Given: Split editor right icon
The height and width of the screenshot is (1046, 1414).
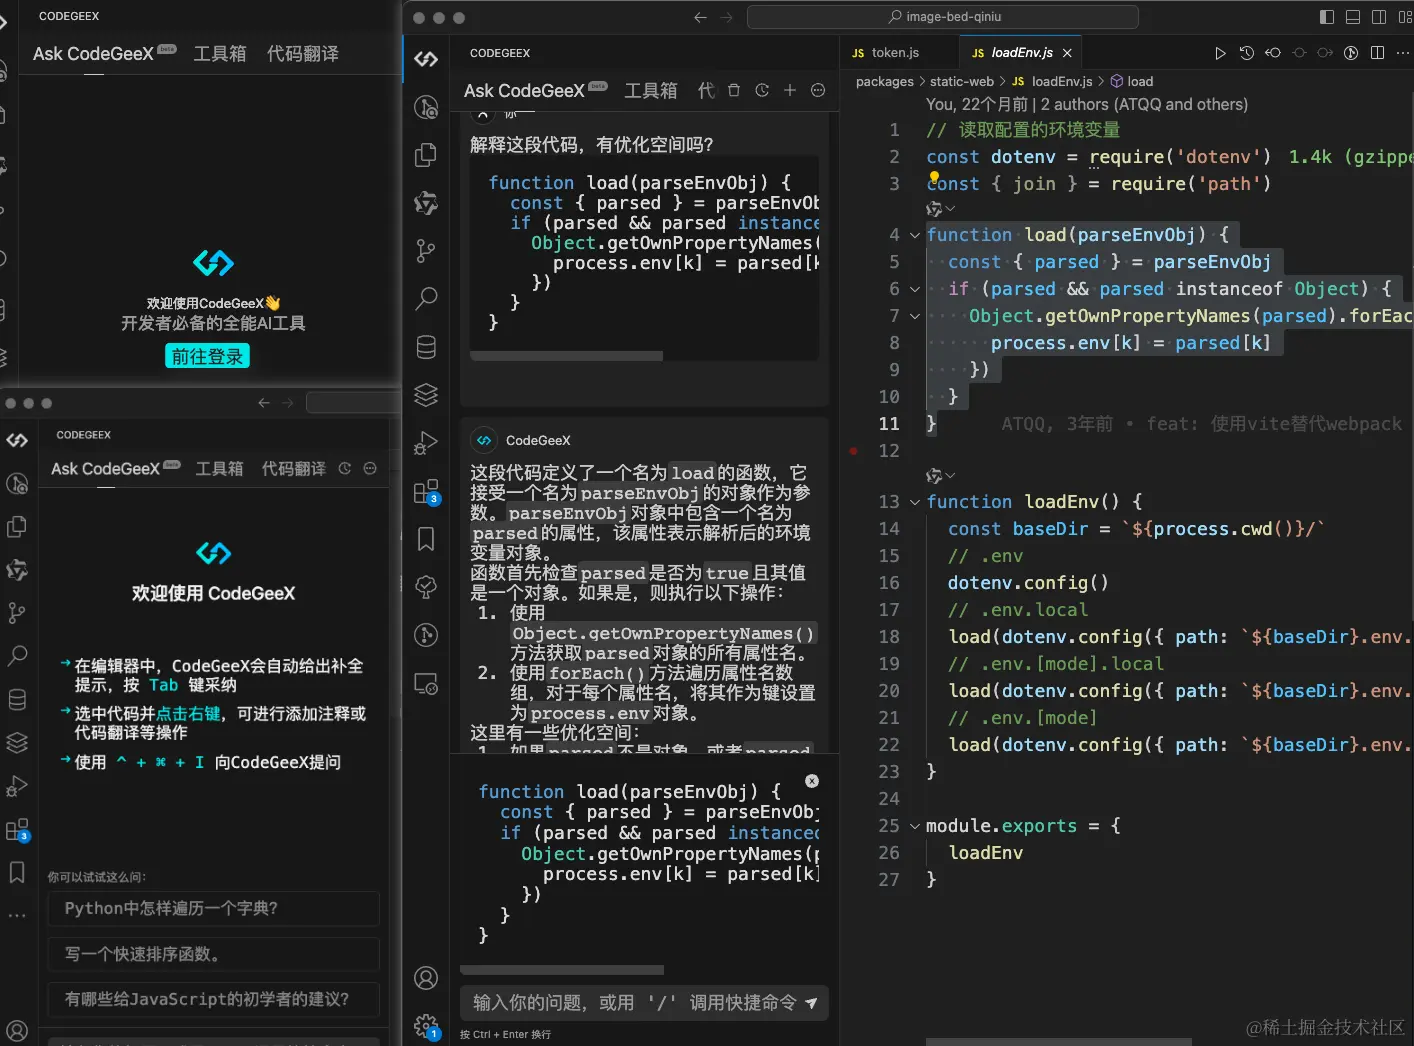Looking at the screenshot, I should [1377, 53].
